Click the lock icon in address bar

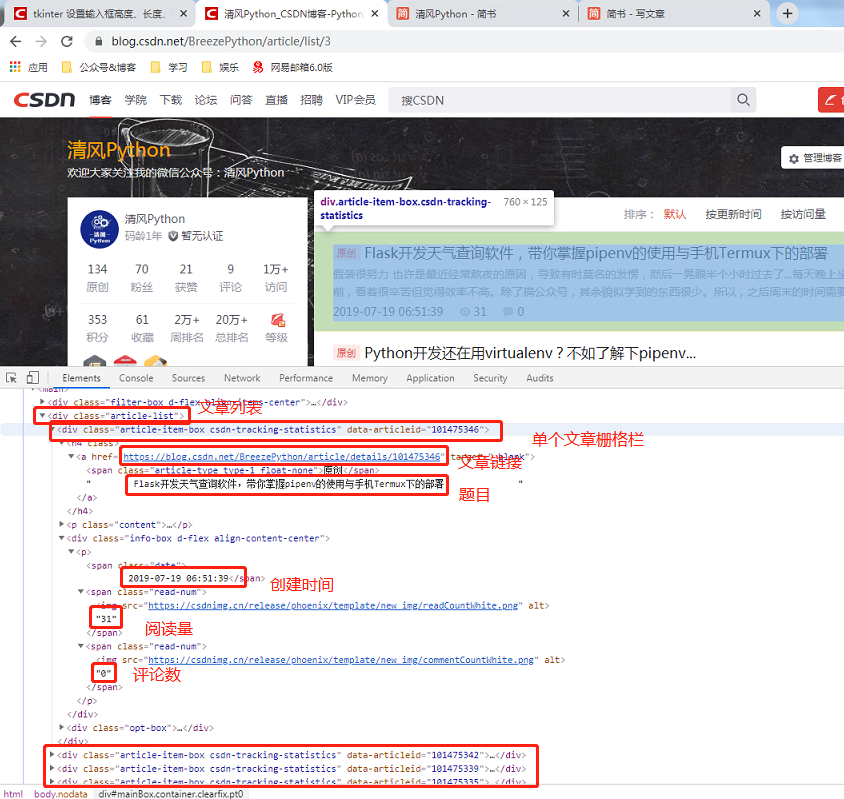coord(99,41)
